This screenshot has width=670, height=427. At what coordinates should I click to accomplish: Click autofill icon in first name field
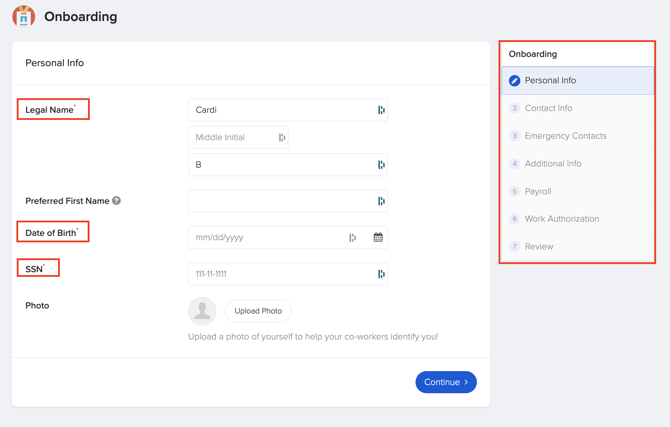381,110
